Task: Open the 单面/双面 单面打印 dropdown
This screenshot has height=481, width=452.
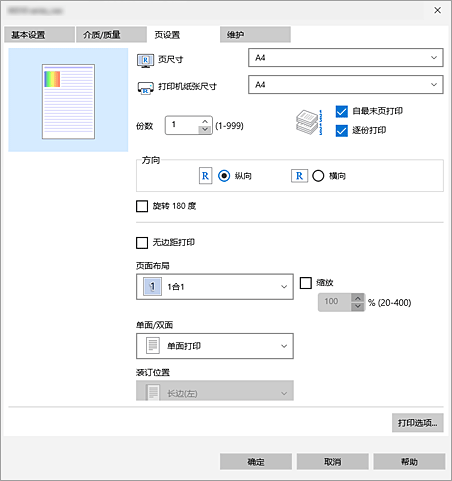Action: pyautogui.click(x=215, y=346)
